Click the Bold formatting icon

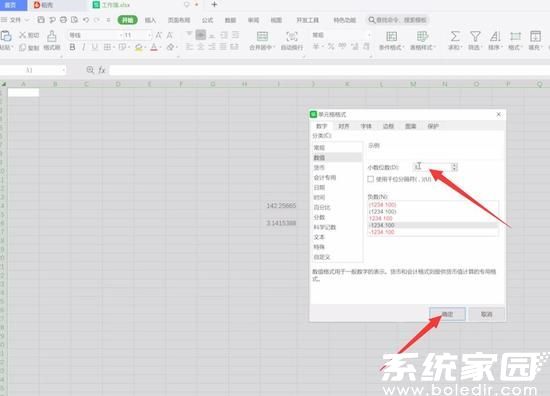pos(72,47)
